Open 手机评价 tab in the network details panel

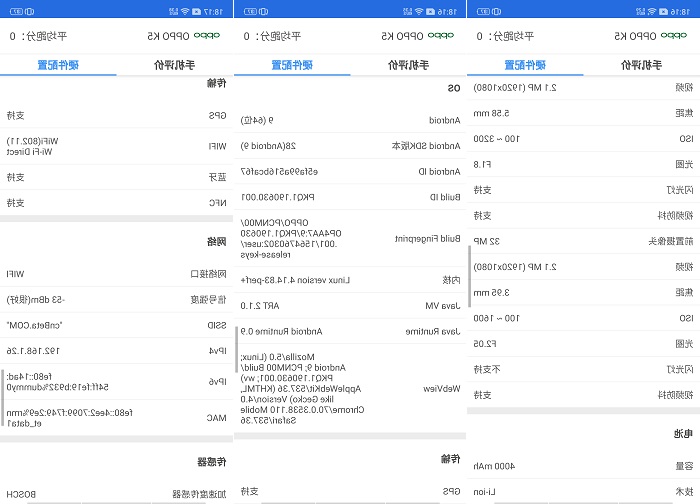coord(175,65)
